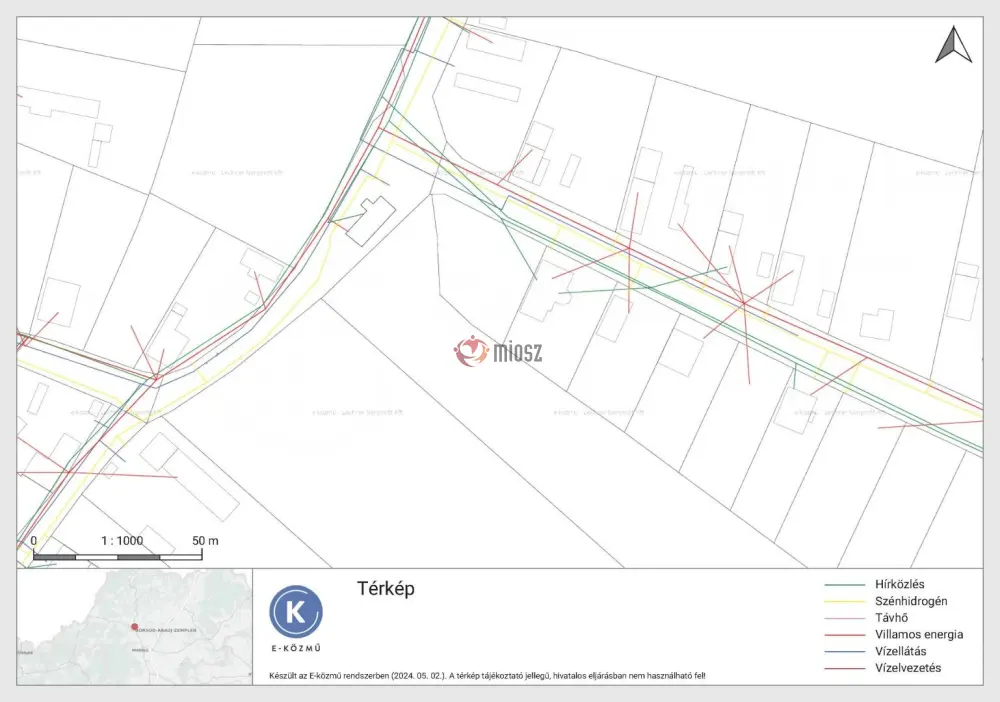Screen dimensions: 1000x702
Task: Click the Hírközlés green legend line
Action: (844, 585)
